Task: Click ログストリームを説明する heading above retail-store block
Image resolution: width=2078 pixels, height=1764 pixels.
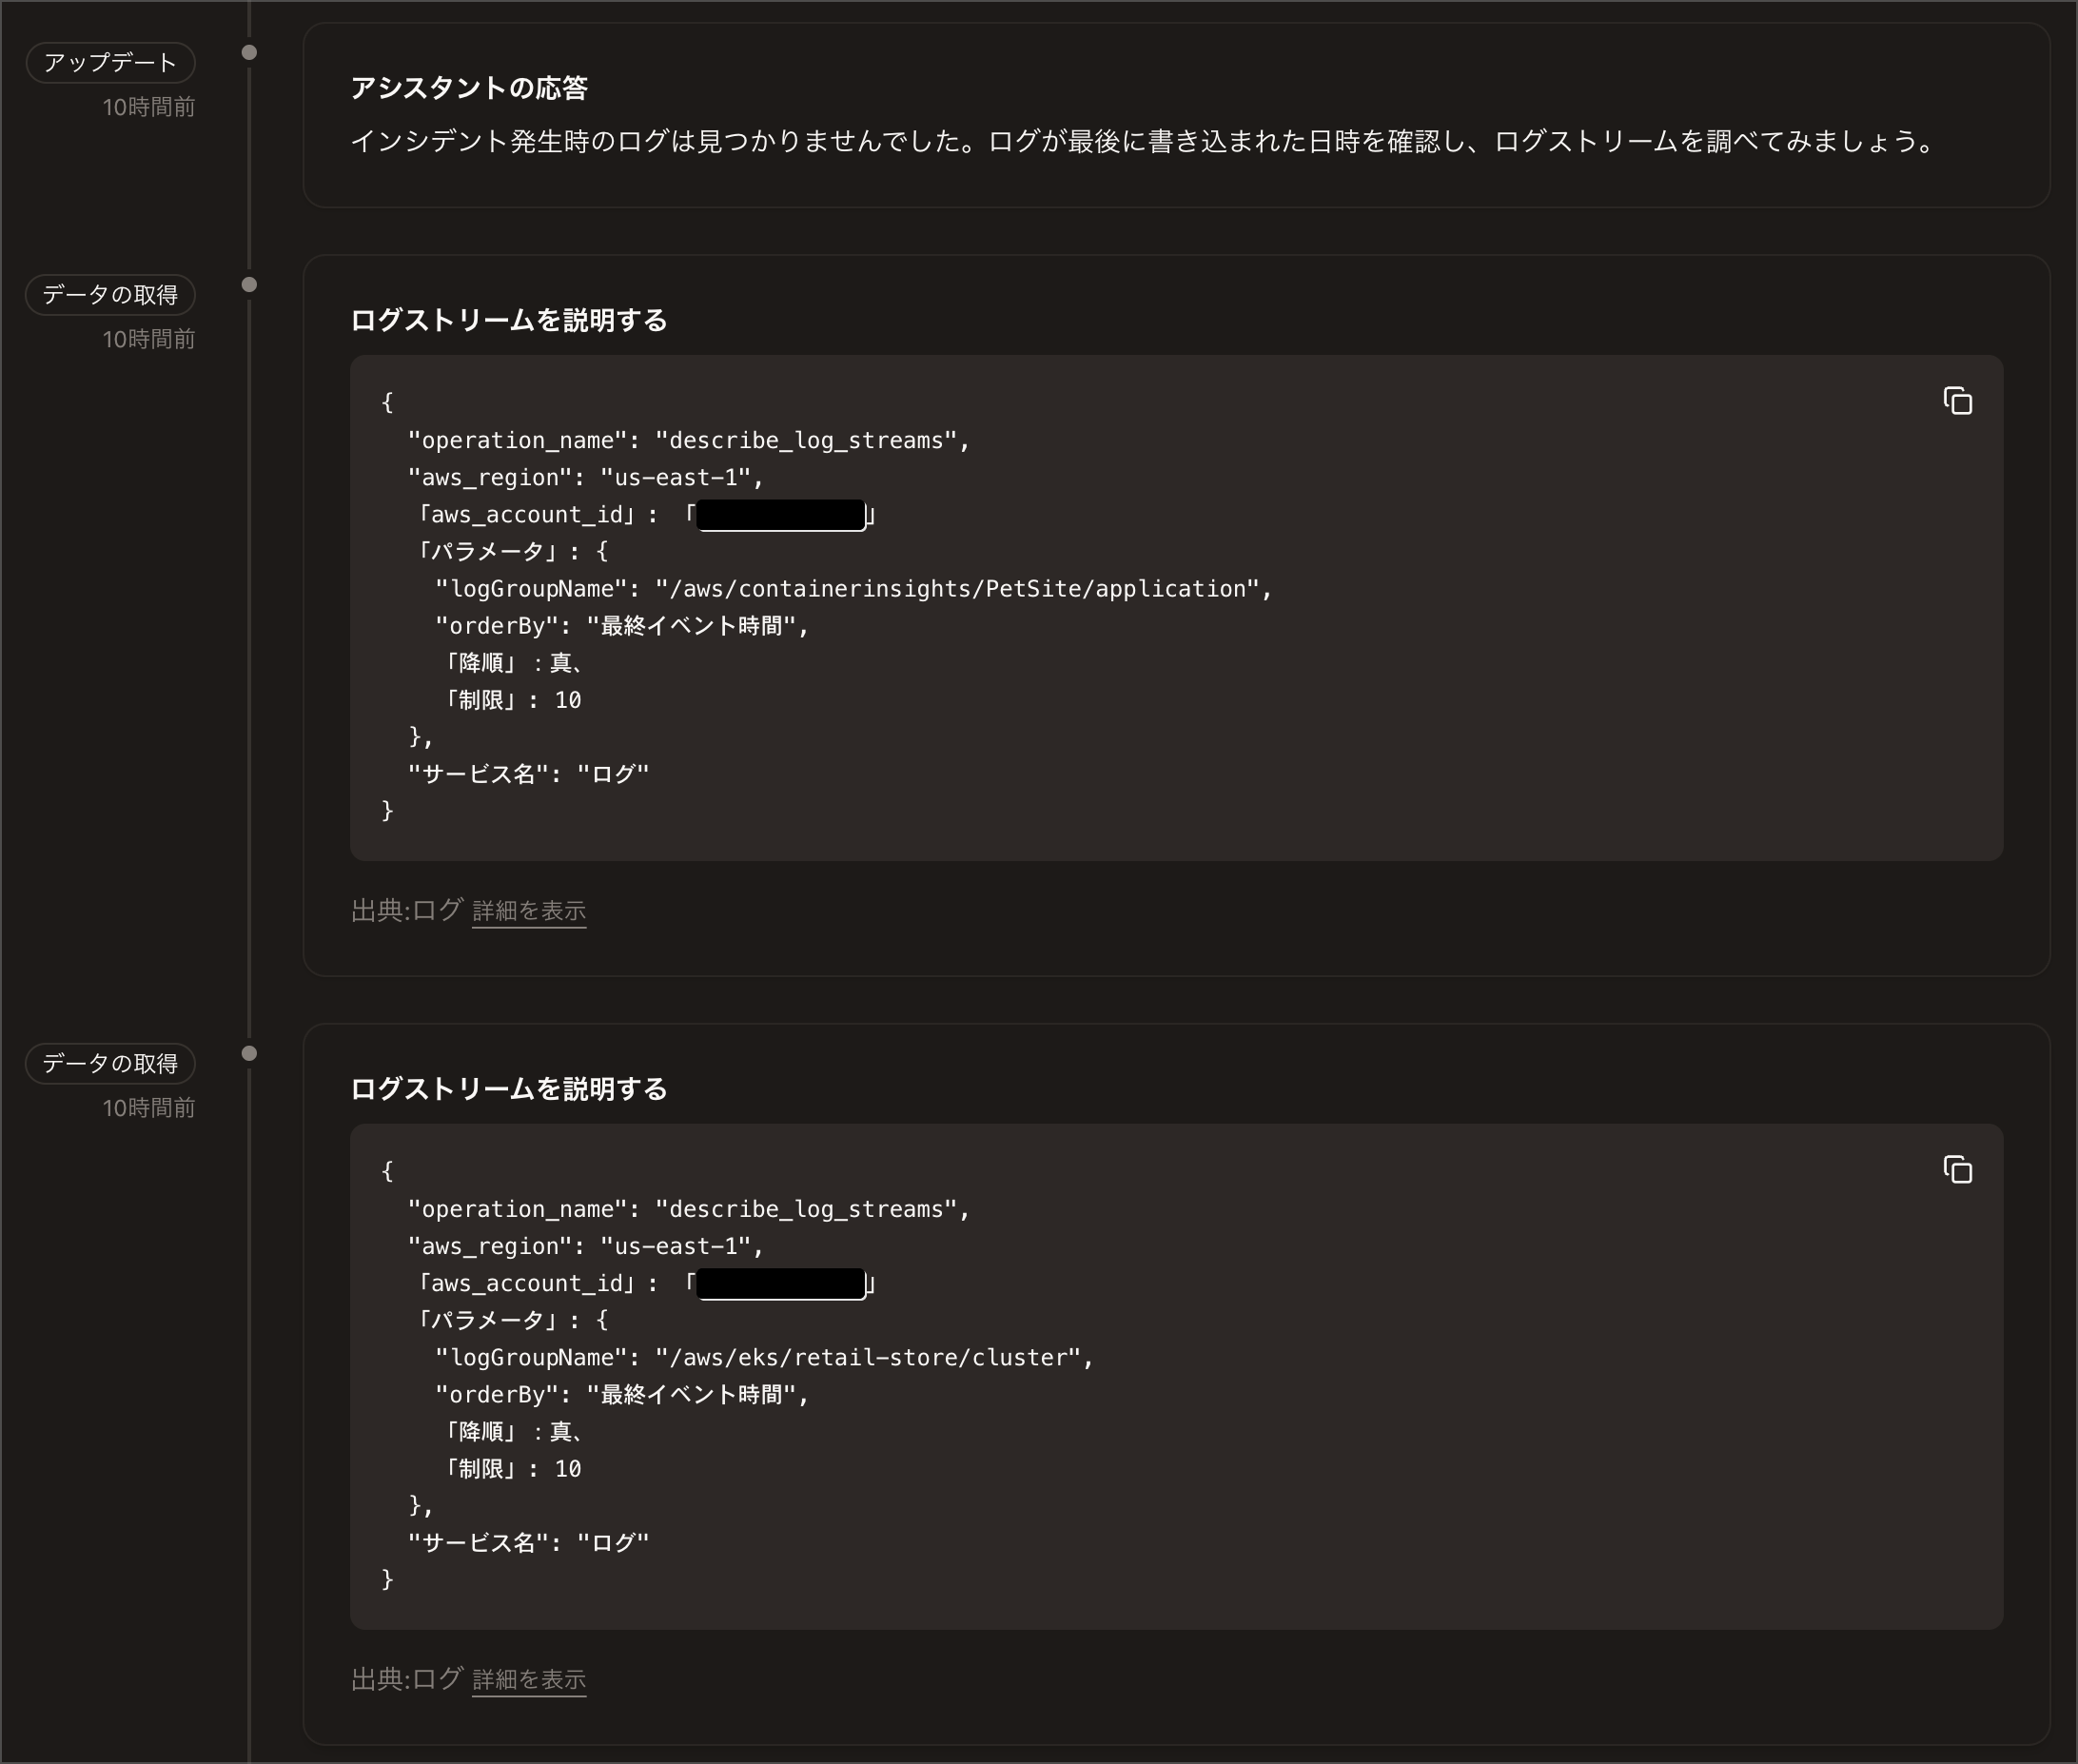Action: pos(508,1089)
